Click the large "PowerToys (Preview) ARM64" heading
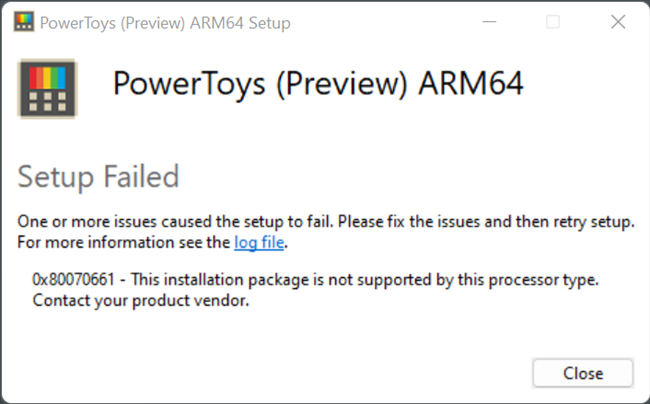Image resolution: width=650 pixels, height=404 pixels. pos(318,84)
